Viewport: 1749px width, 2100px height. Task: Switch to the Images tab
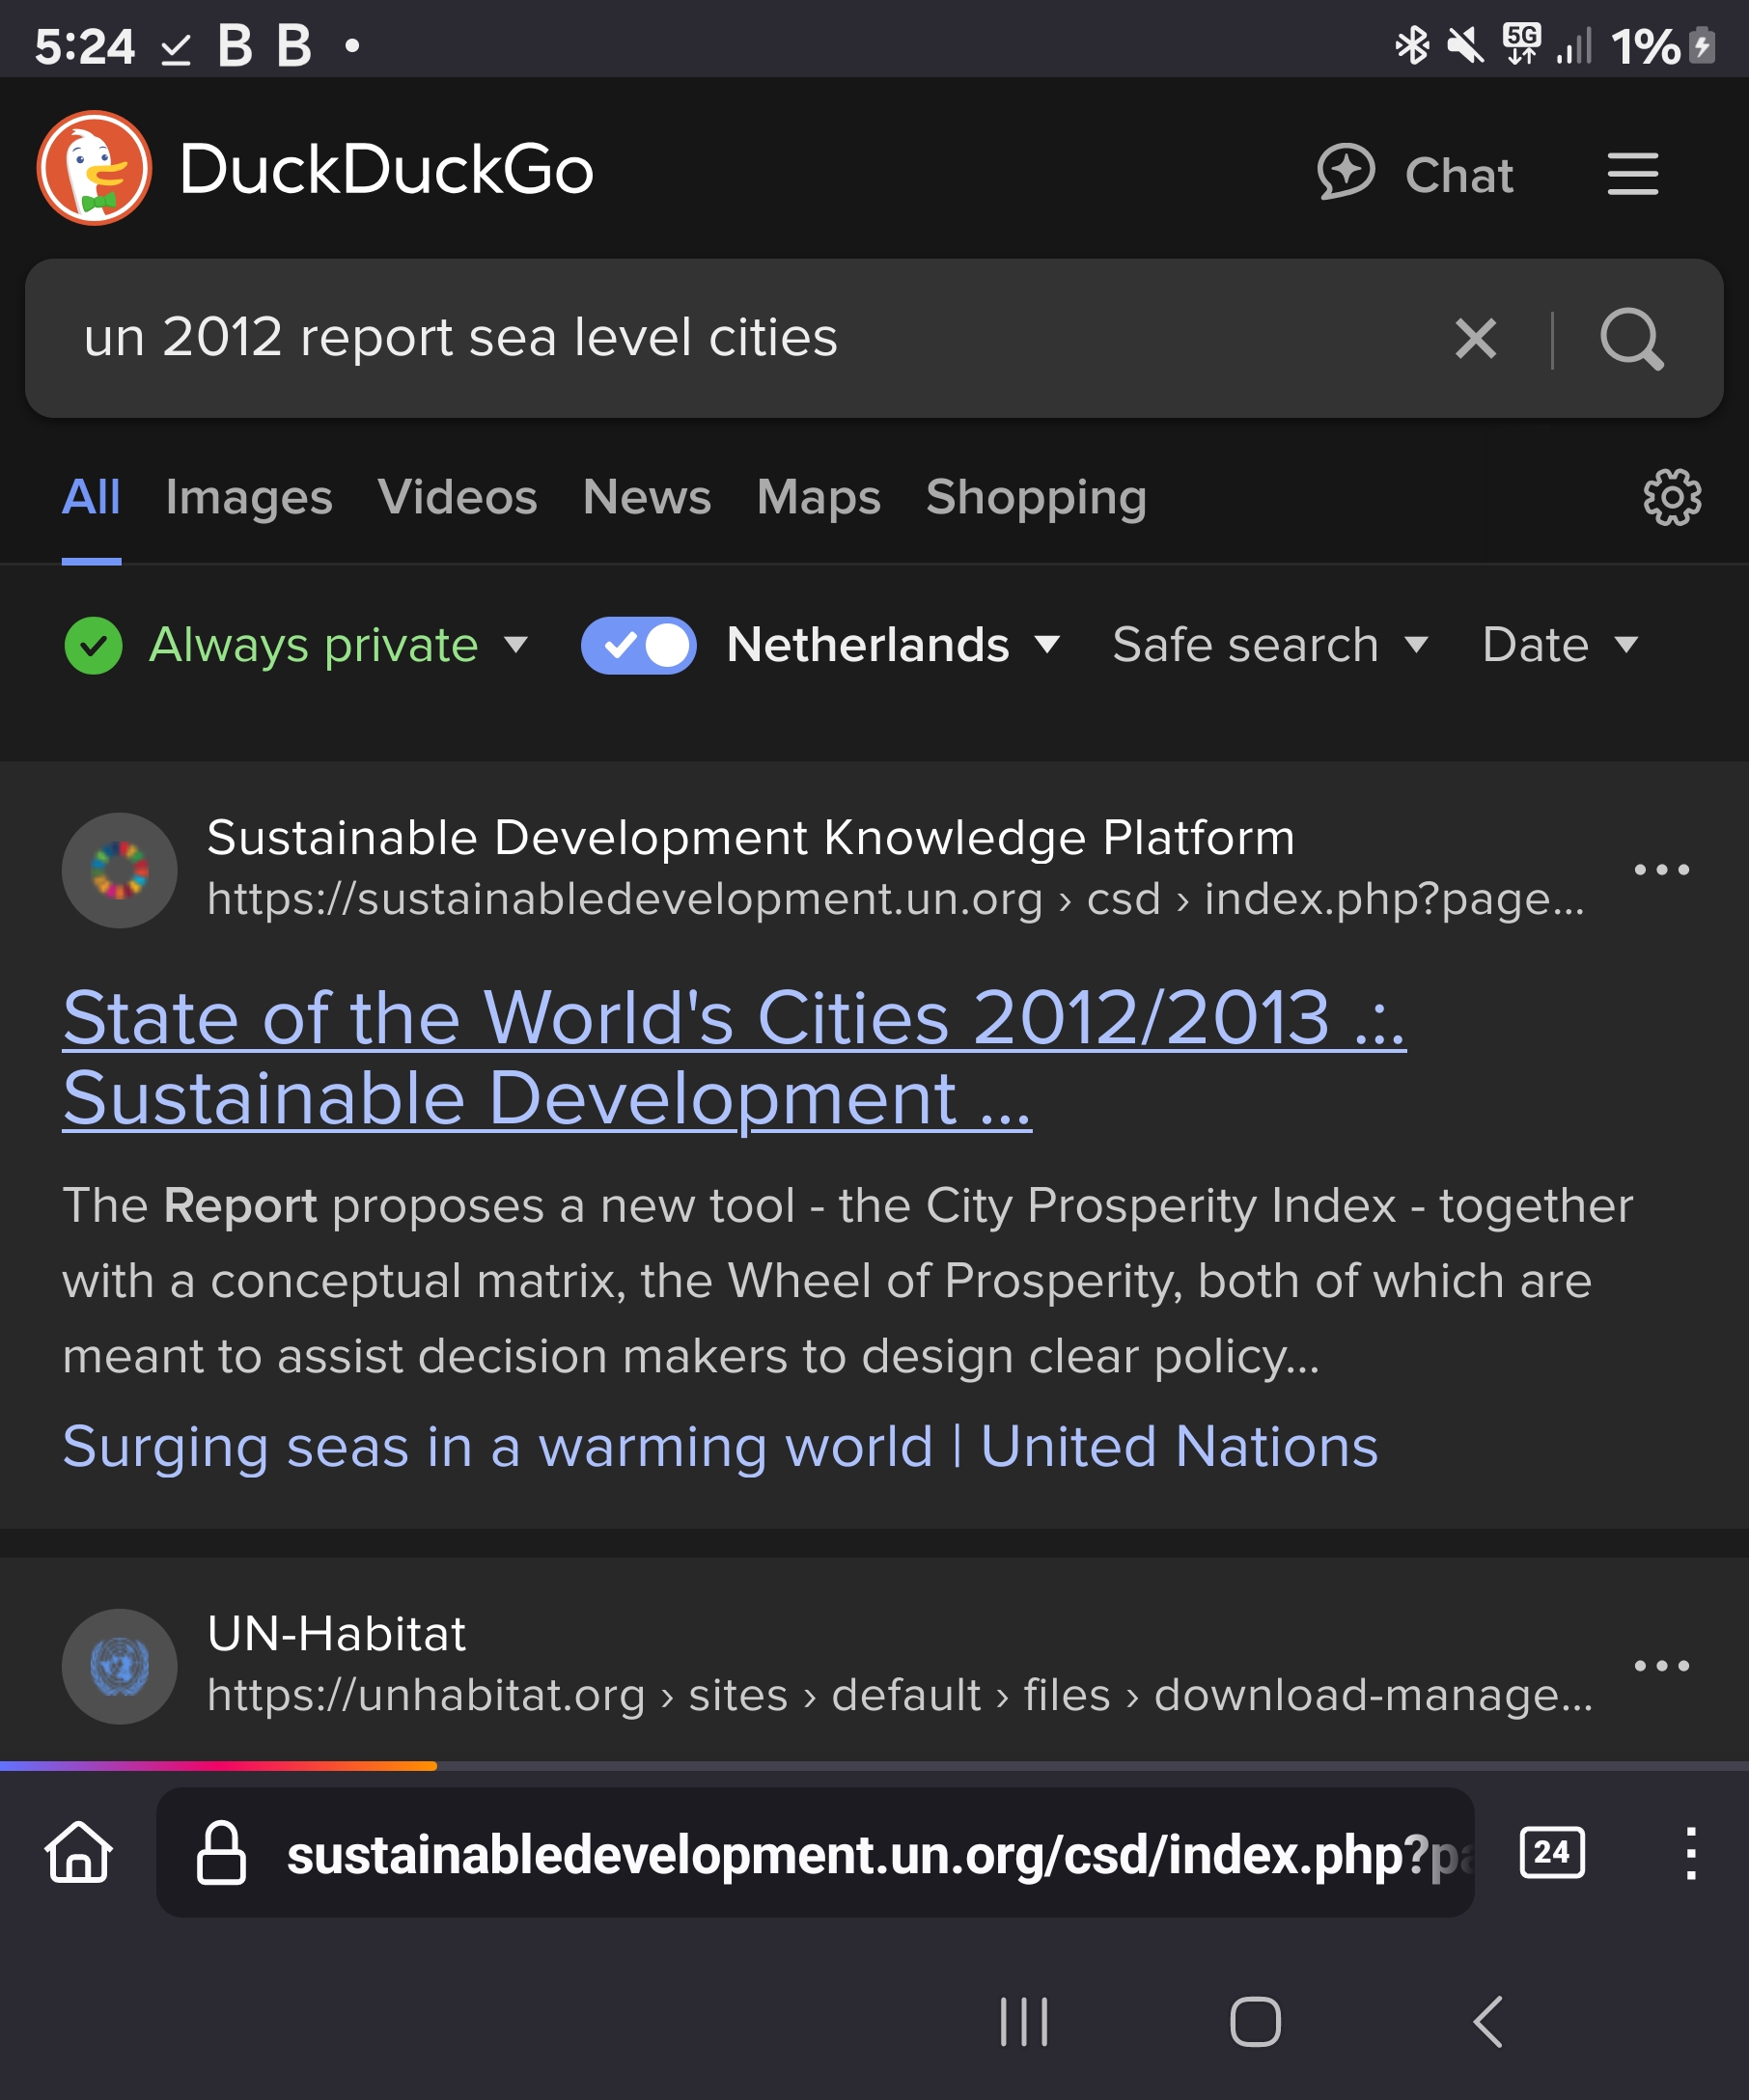click(249, 497)
